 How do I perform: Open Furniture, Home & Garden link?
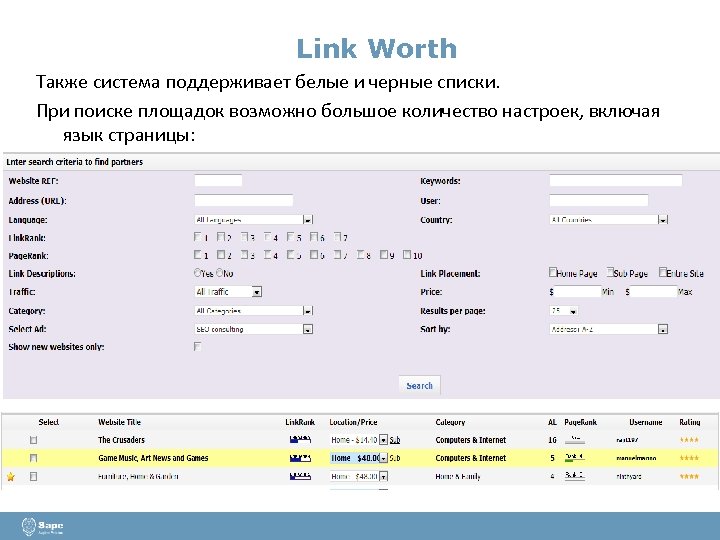pos(138,477)
